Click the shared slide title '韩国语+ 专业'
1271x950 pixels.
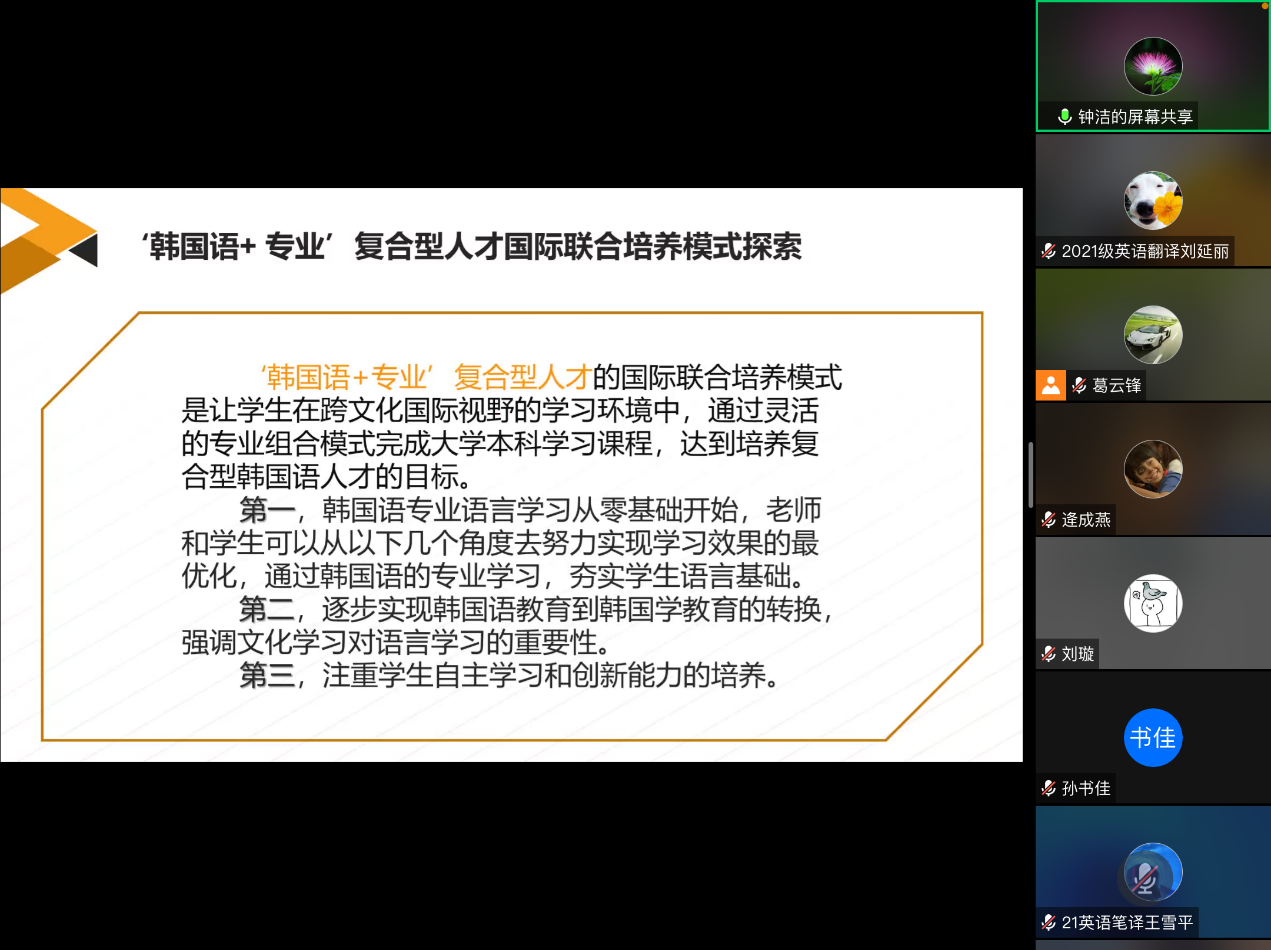(x=238, y=247)
